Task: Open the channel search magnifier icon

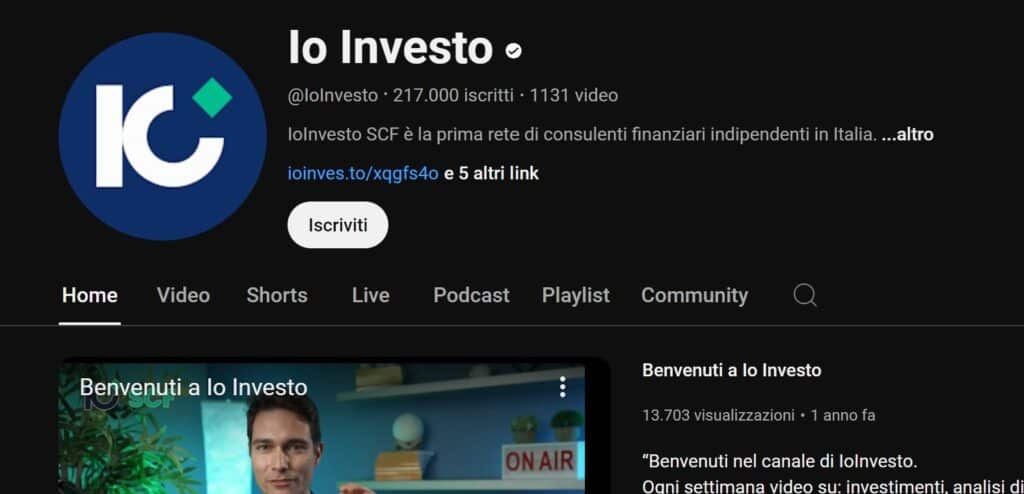Action: (x=805, y=295)
